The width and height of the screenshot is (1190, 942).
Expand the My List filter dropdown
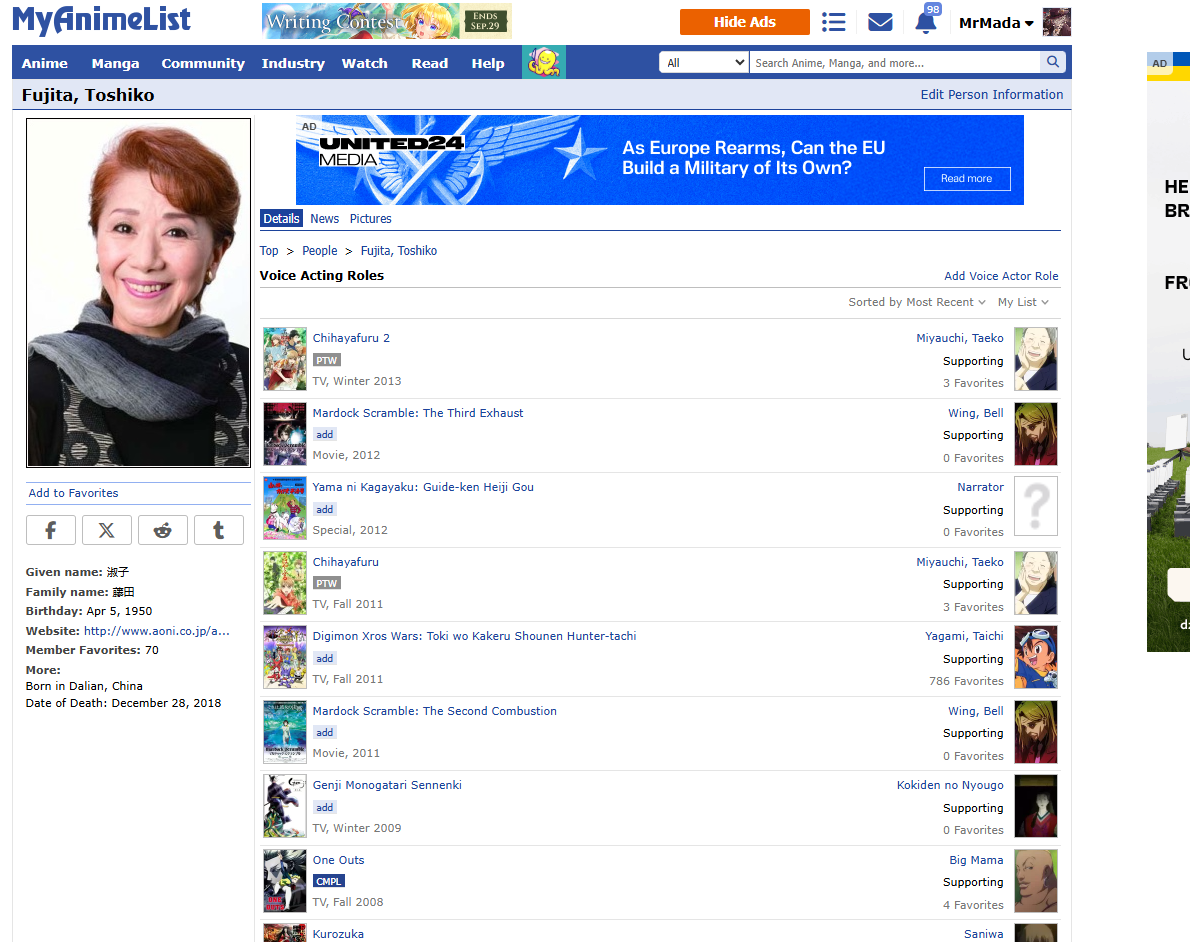(1023, 302)
